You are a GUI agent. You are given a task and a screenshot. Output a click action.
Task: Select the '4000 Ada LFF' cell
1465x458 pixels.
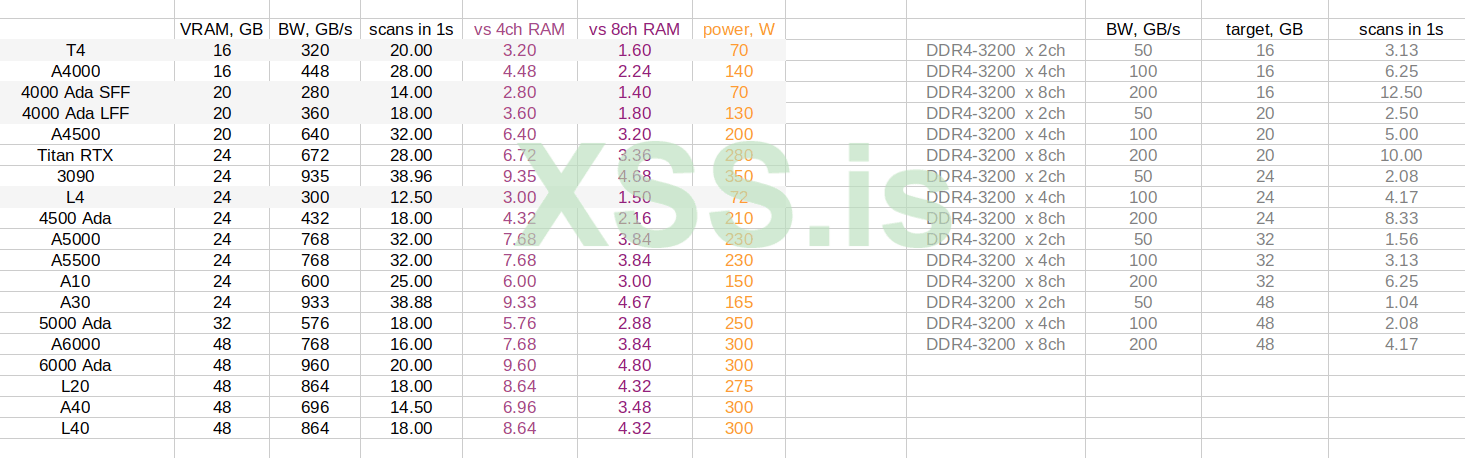point(75,113)
